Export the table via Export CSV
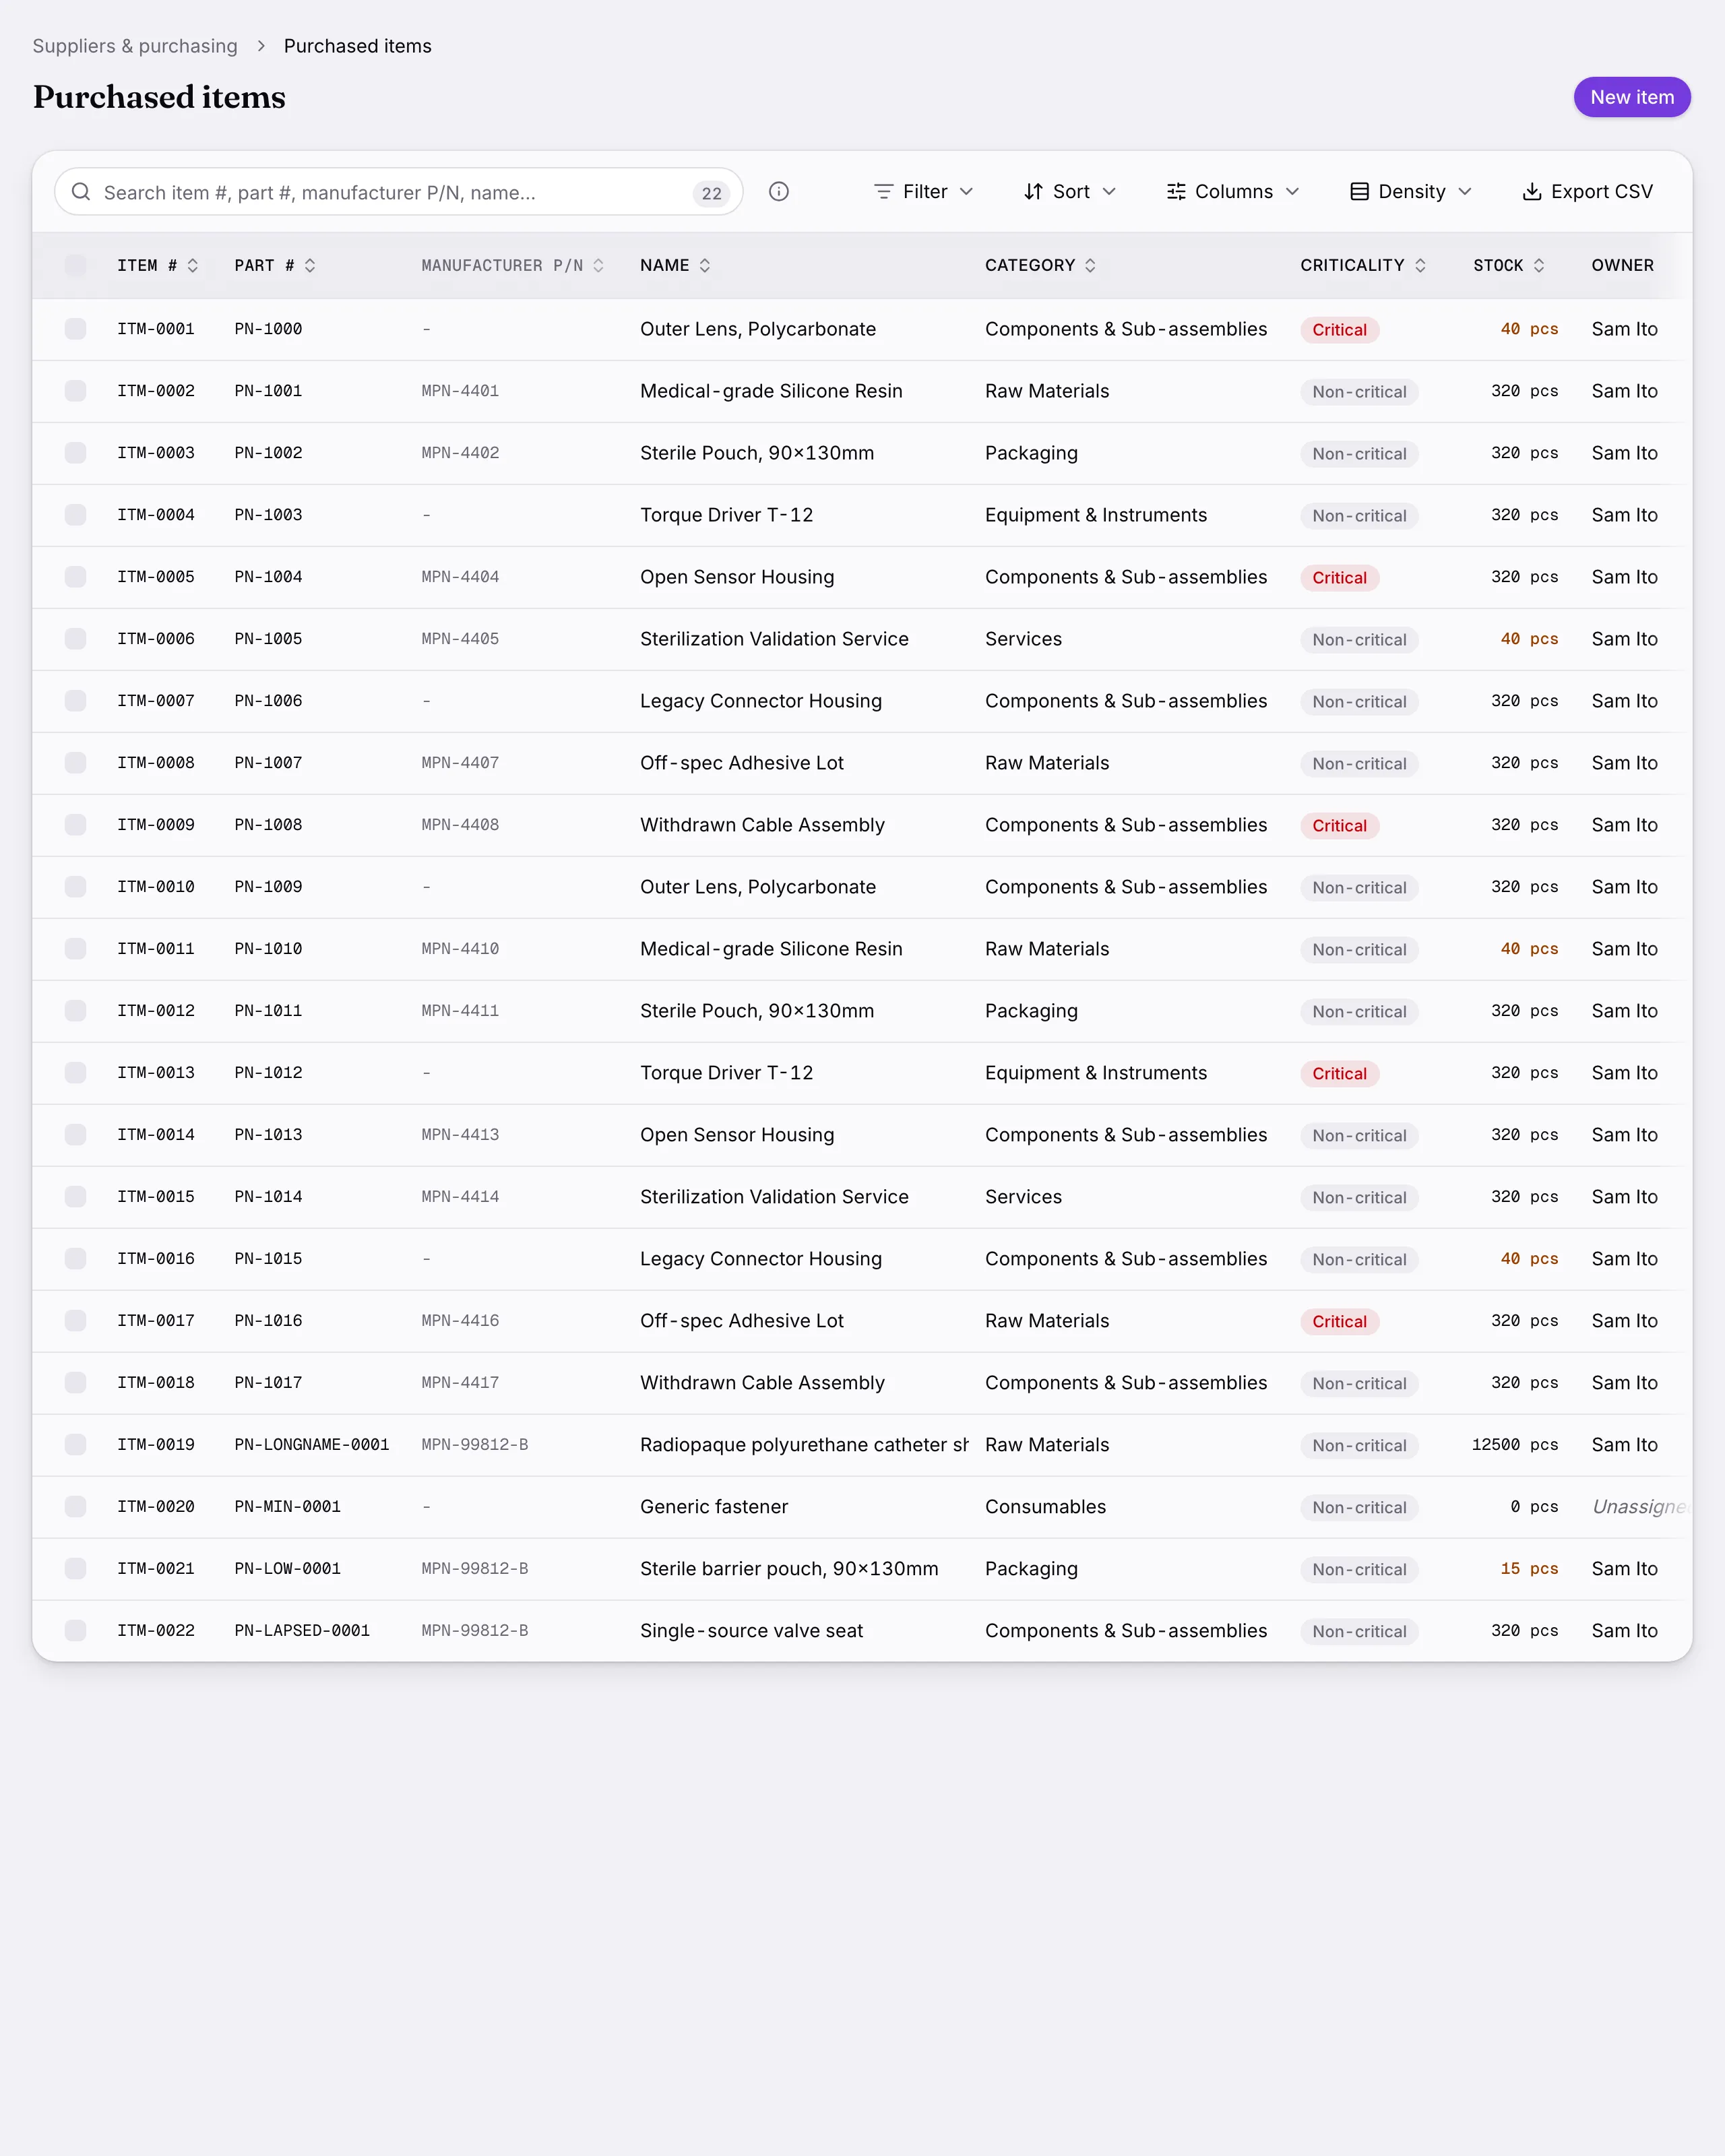1725x2156 pixels. pos(1587,192)
